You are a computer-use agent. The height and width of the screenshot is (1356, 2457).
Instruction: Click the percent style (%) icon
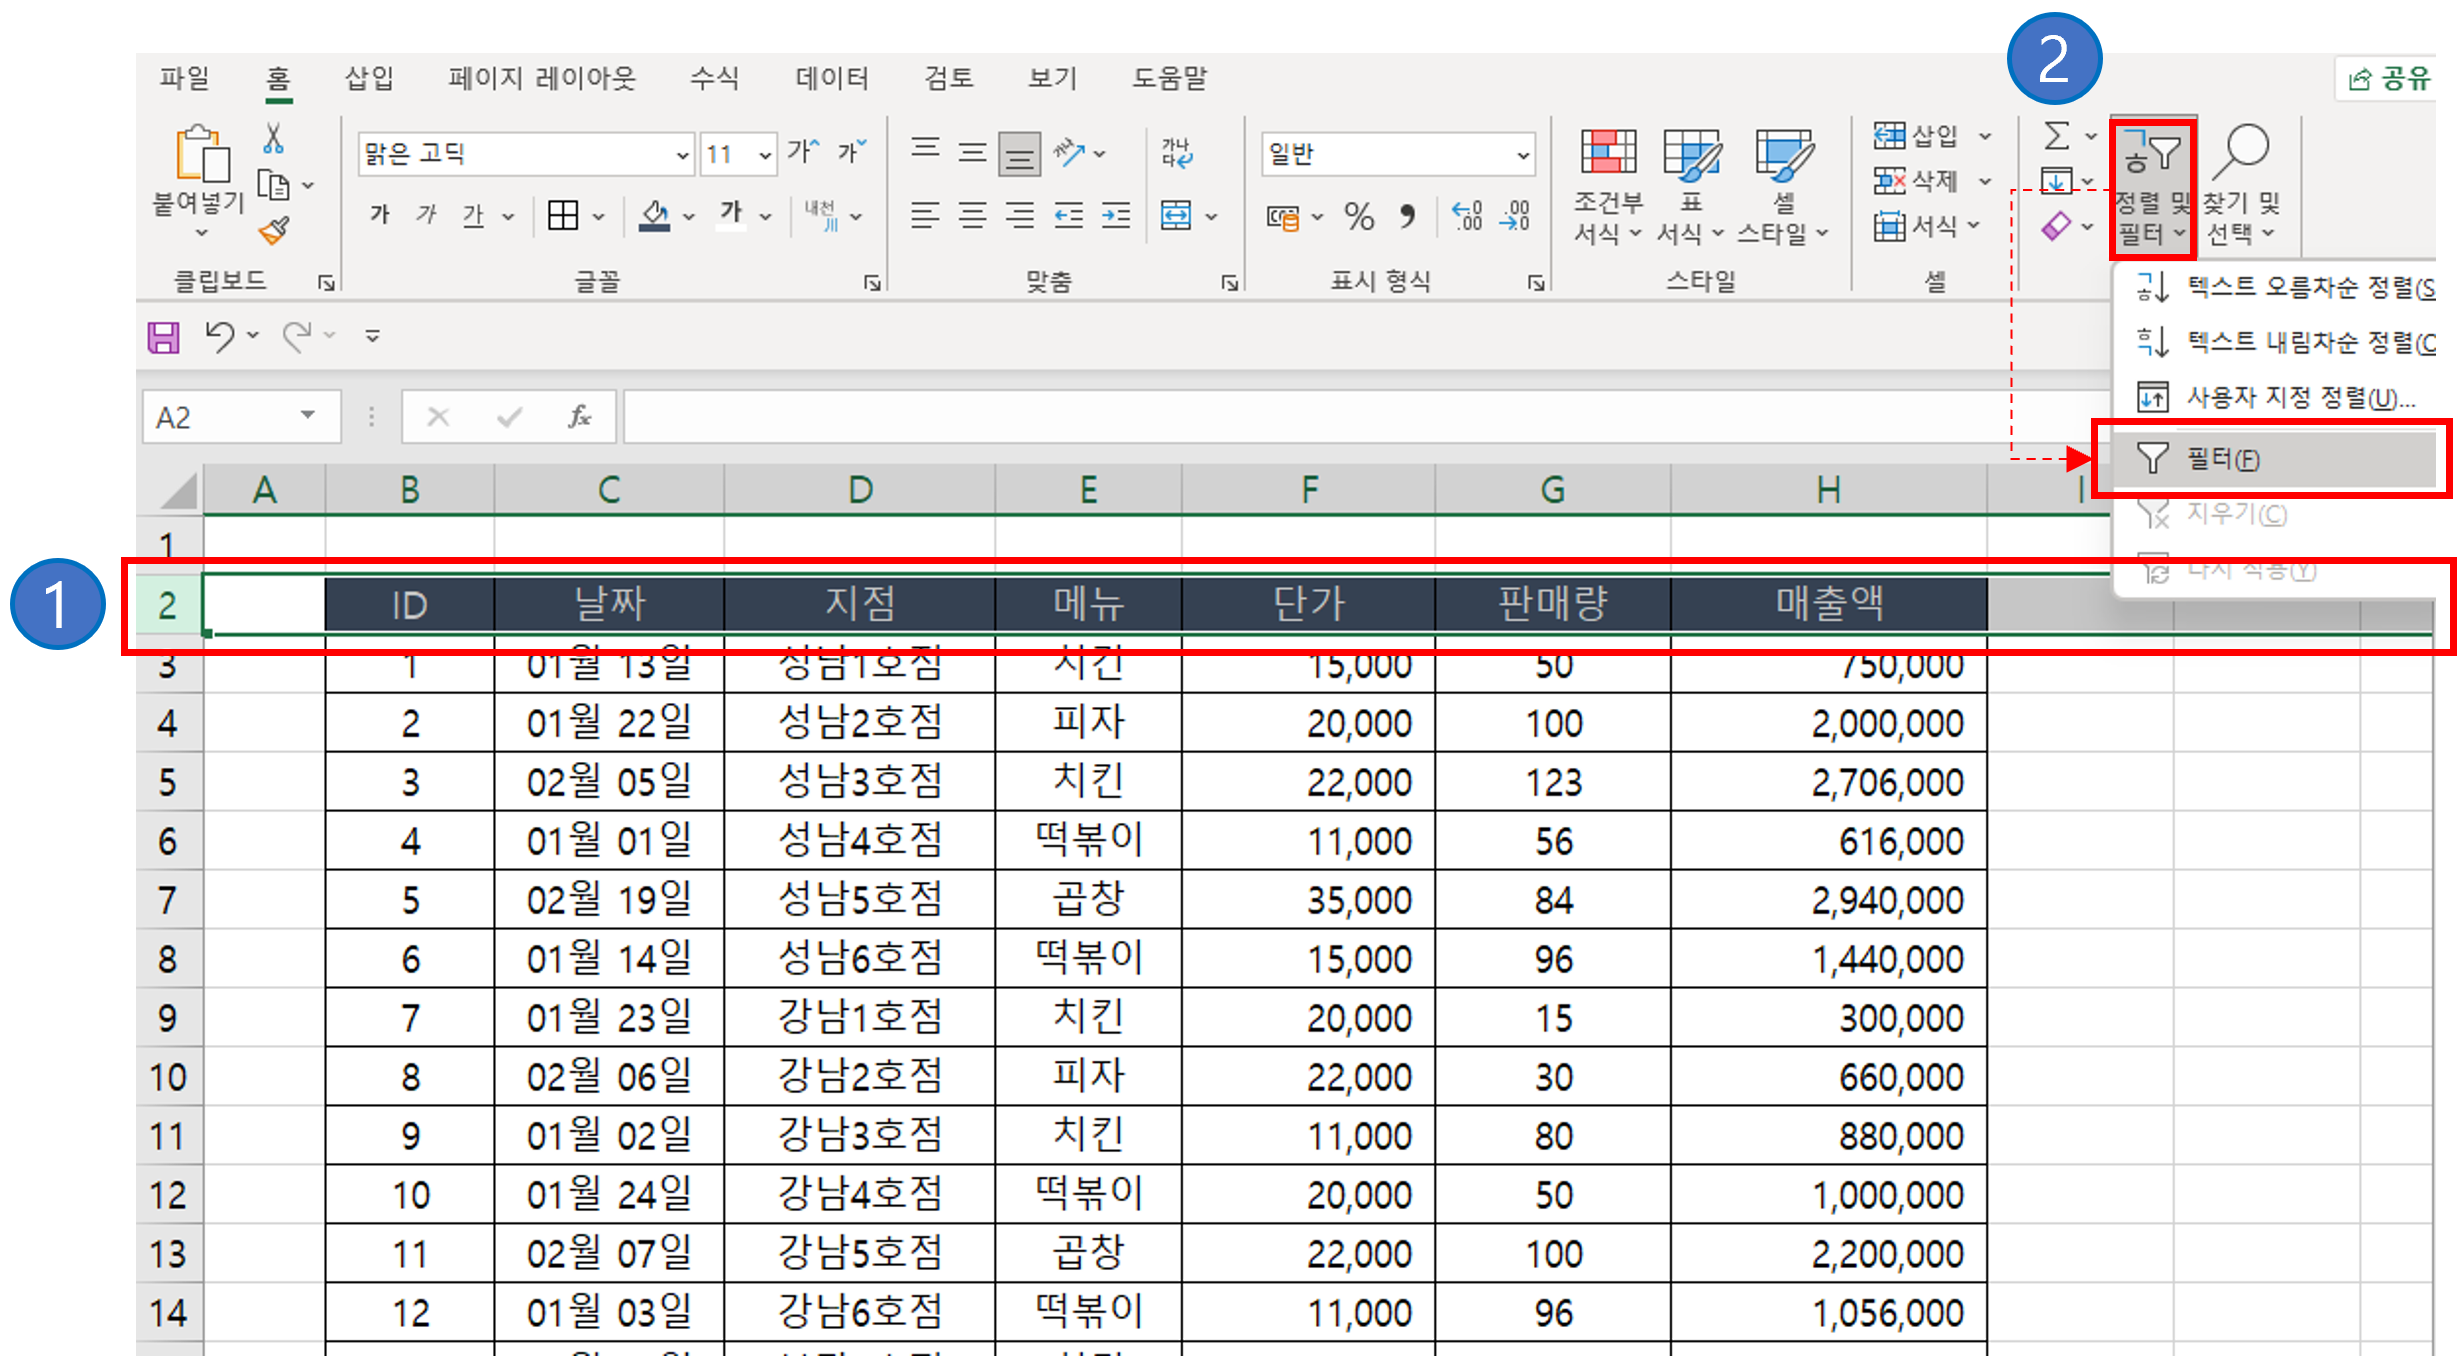pos(1360,217)
